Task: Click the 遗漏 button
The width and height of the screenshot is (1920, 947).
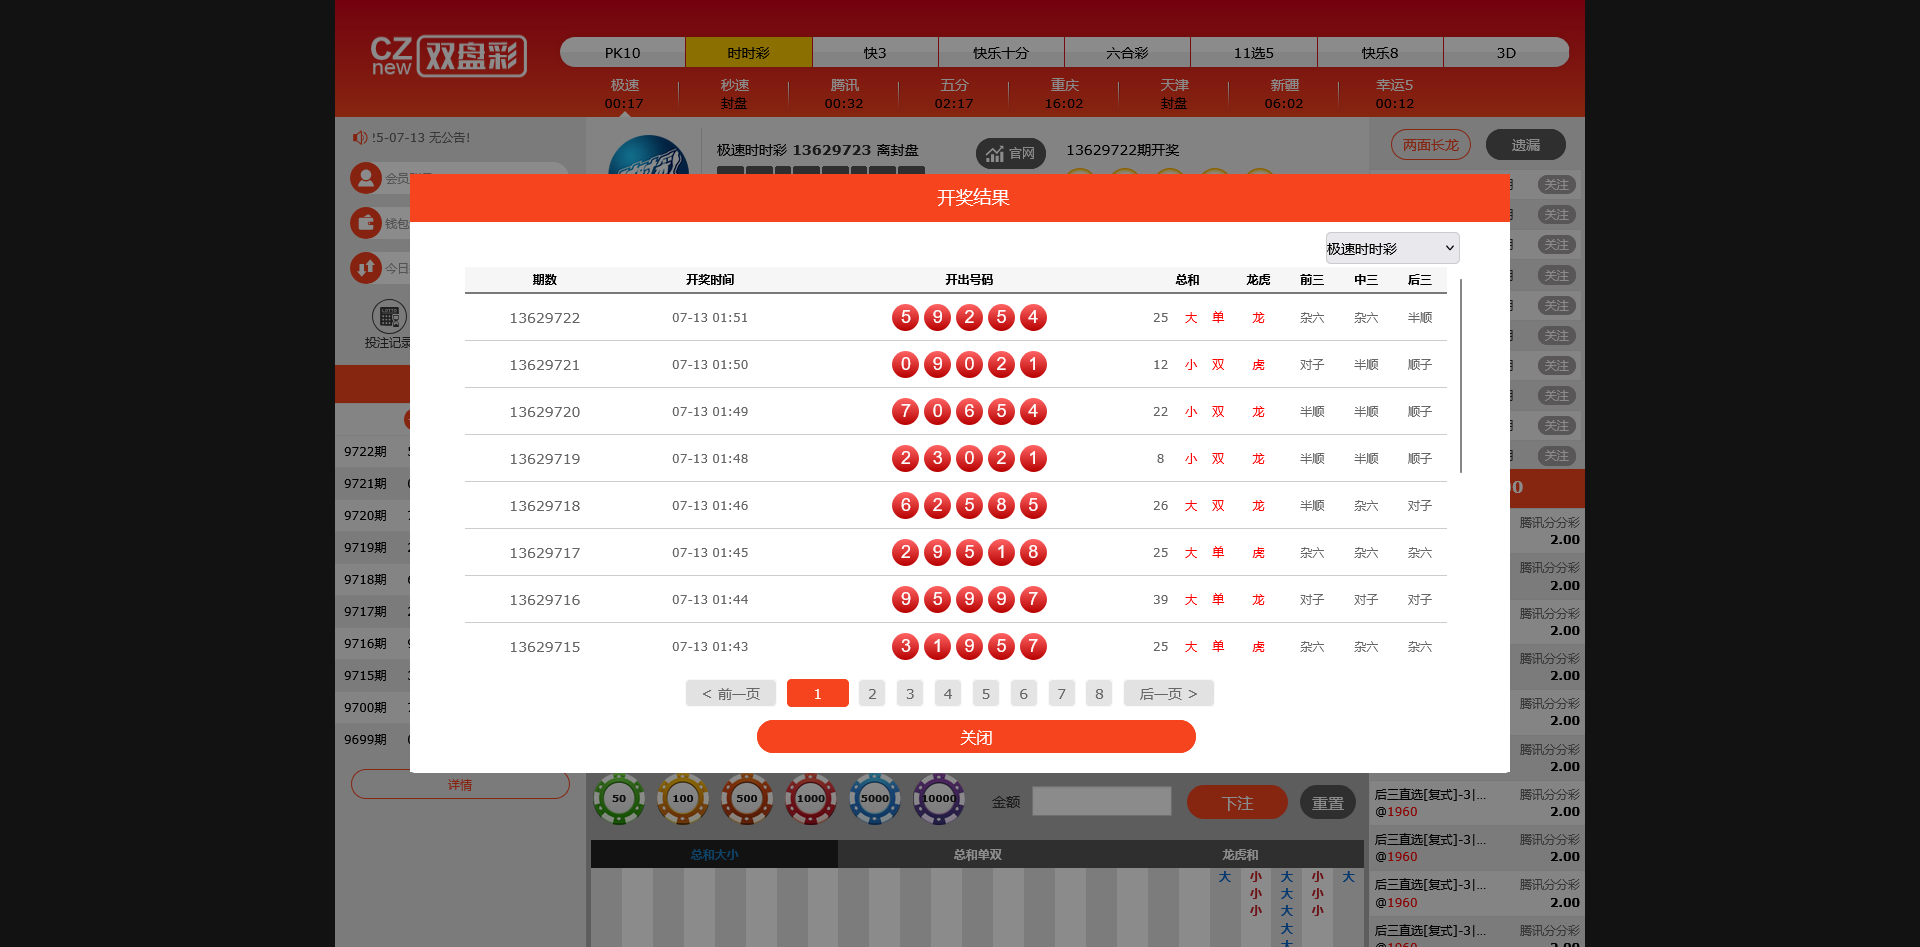Action: [1525, 144]
